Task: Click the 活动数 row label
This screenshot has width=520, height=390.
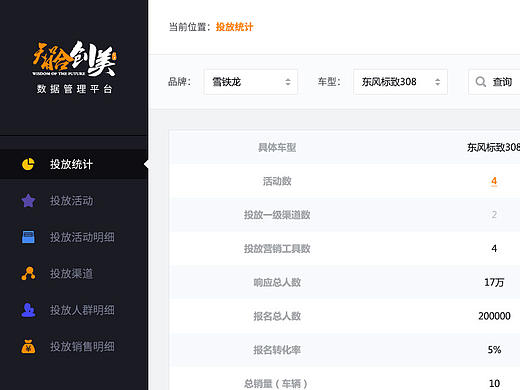Action: tap(277, 181)
